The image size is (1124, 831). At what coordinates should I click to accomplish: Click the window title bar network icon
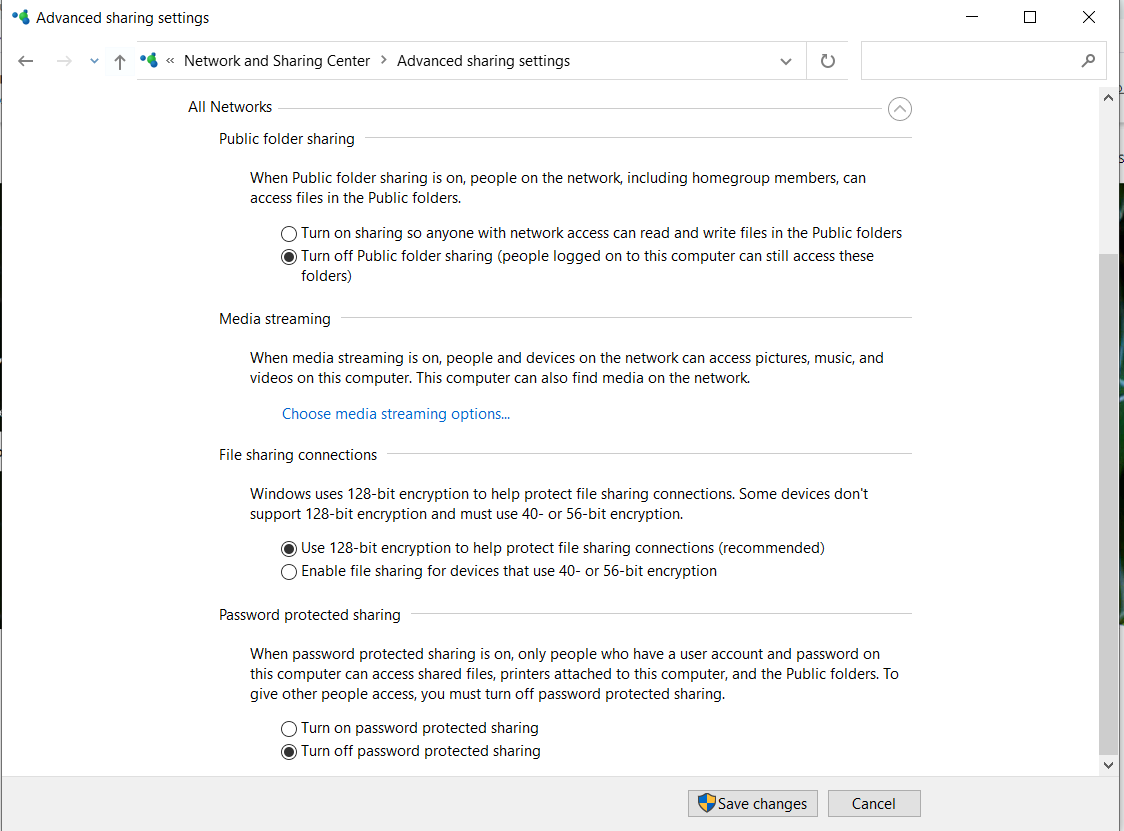pyautogui.click(x=21, y=17)
